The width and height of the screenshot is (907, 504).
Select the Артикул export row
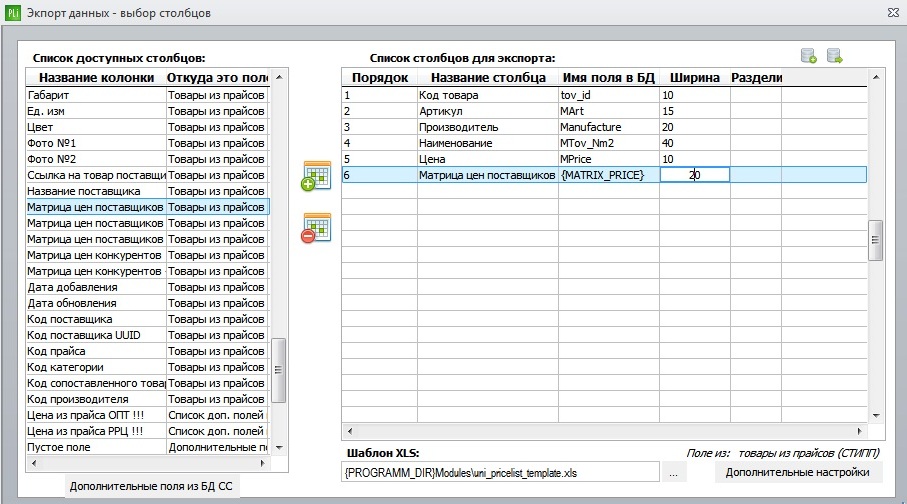pos(604,111)
